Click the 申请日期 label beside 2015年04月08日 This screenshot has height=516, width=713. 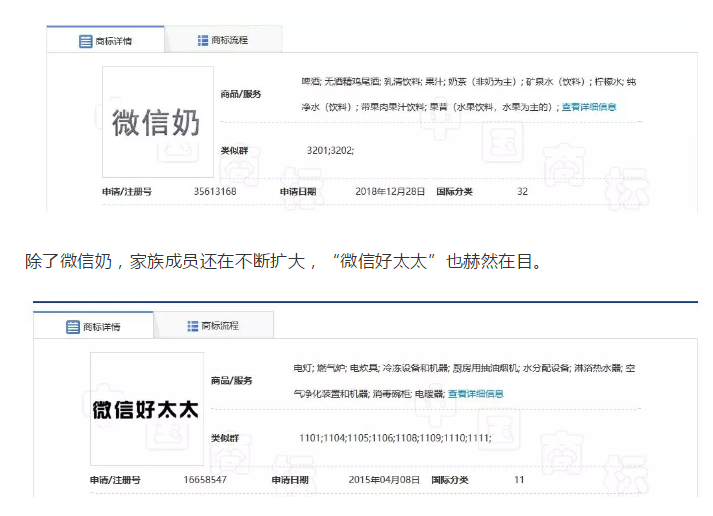point(290,480)
